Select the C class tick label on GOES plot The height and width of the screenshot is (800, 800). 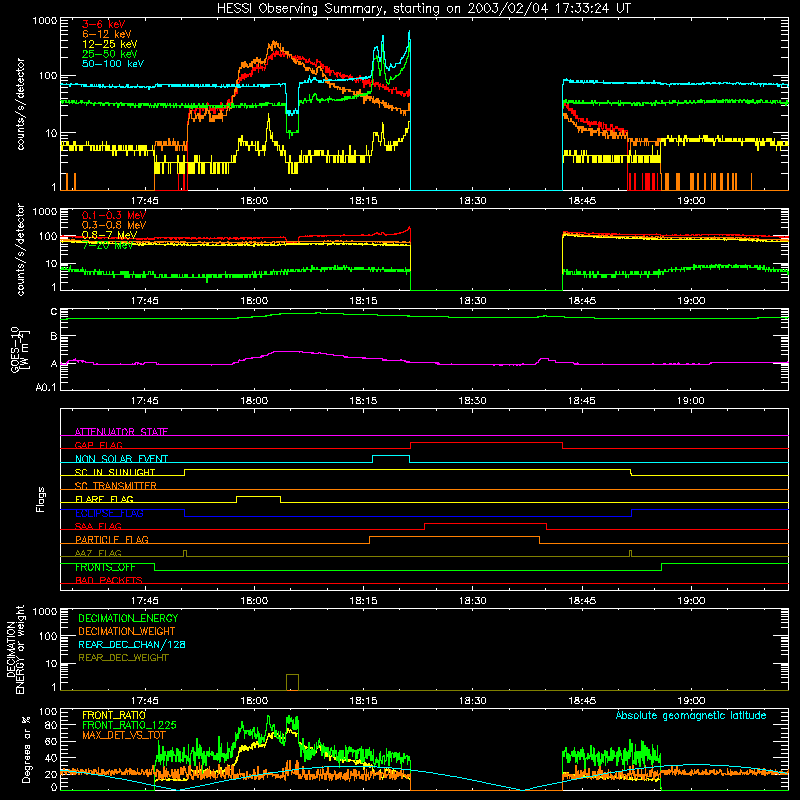coord(54,312)
